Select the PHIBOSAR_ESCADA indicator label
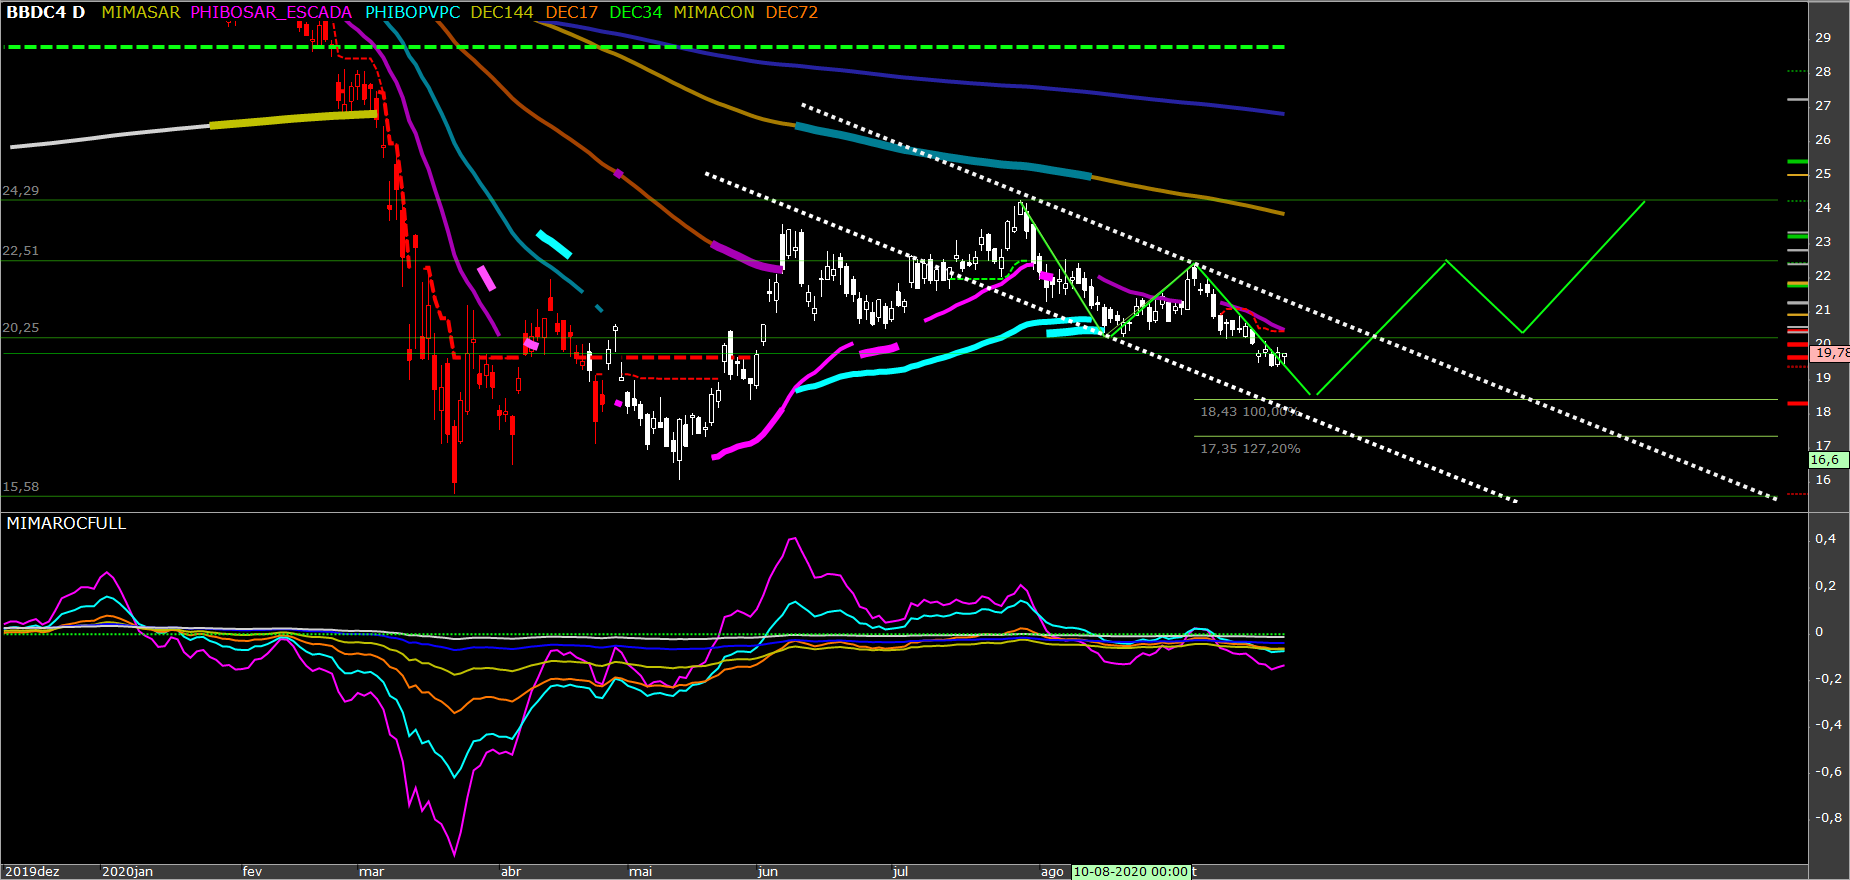Viewport: 1850px width, 880px height. (271, 12)
